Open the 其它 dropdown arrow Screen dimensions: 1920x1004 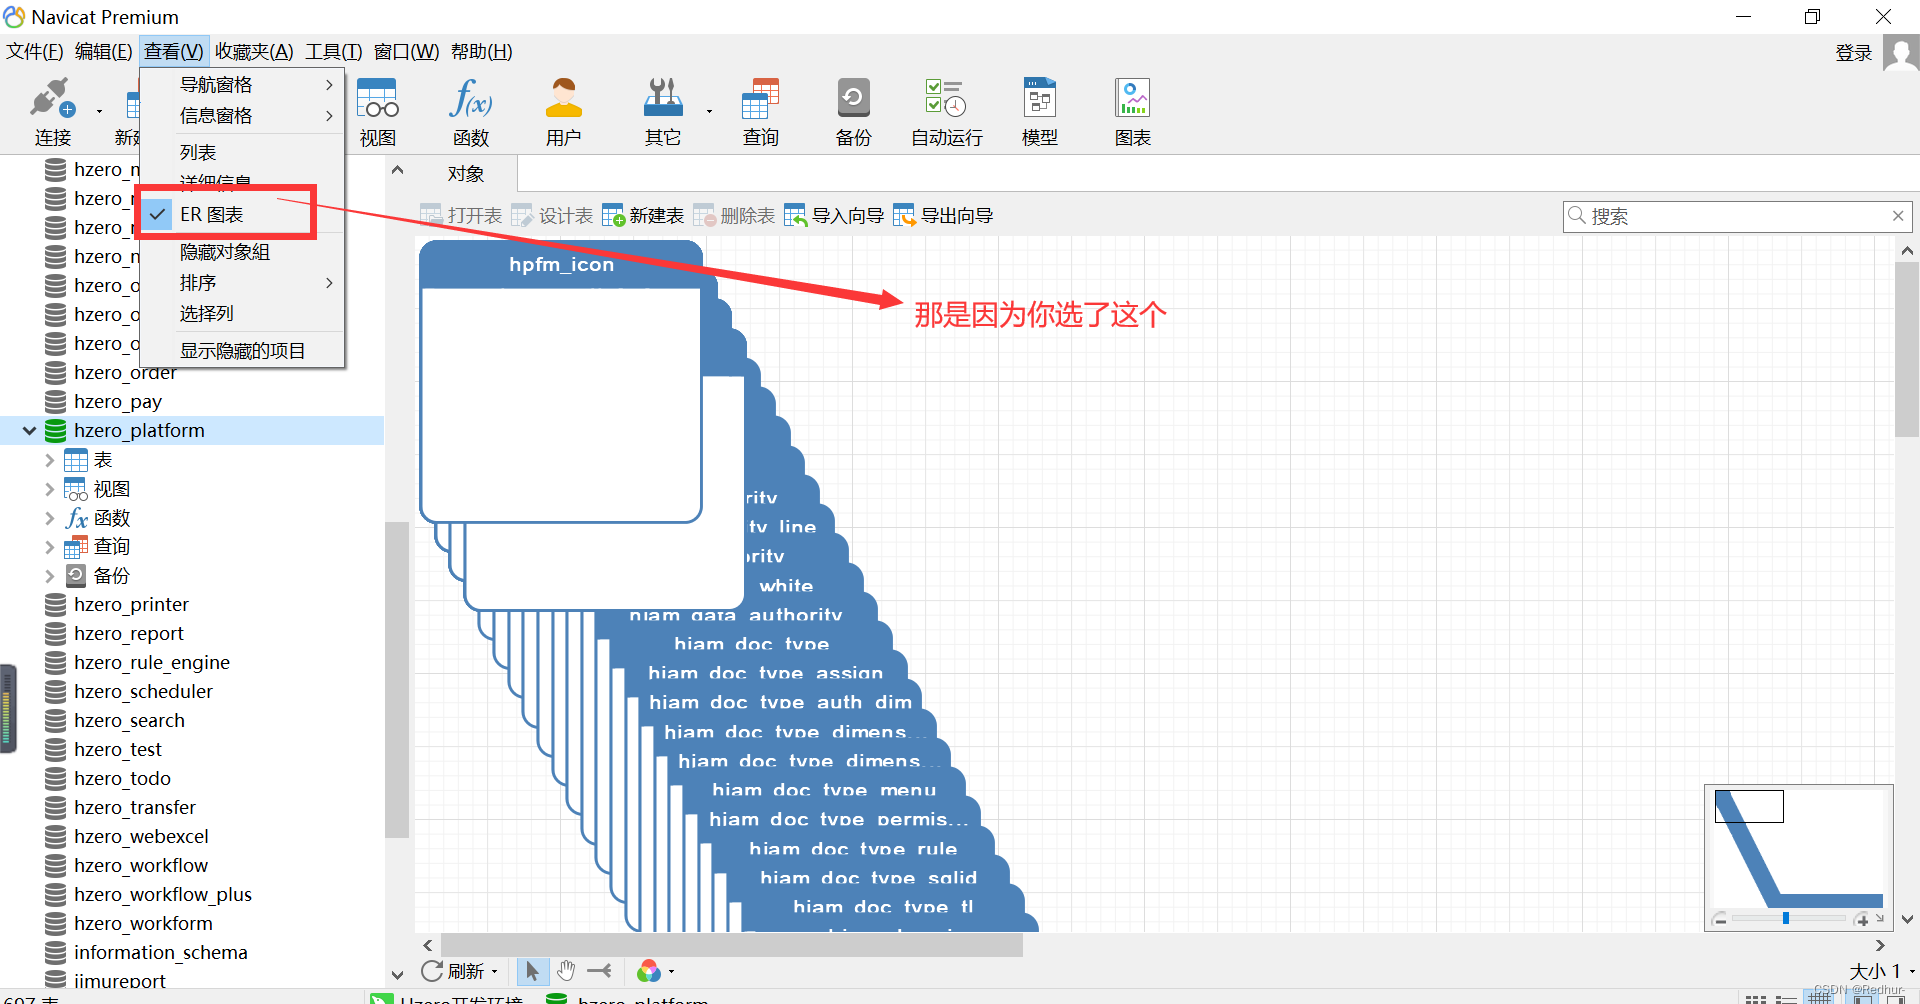coord(709,112)
